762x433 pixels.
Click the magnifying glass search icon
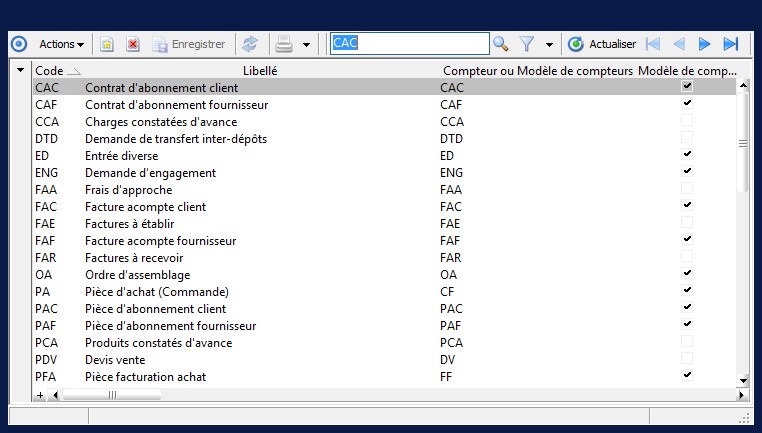click(501, 44)
